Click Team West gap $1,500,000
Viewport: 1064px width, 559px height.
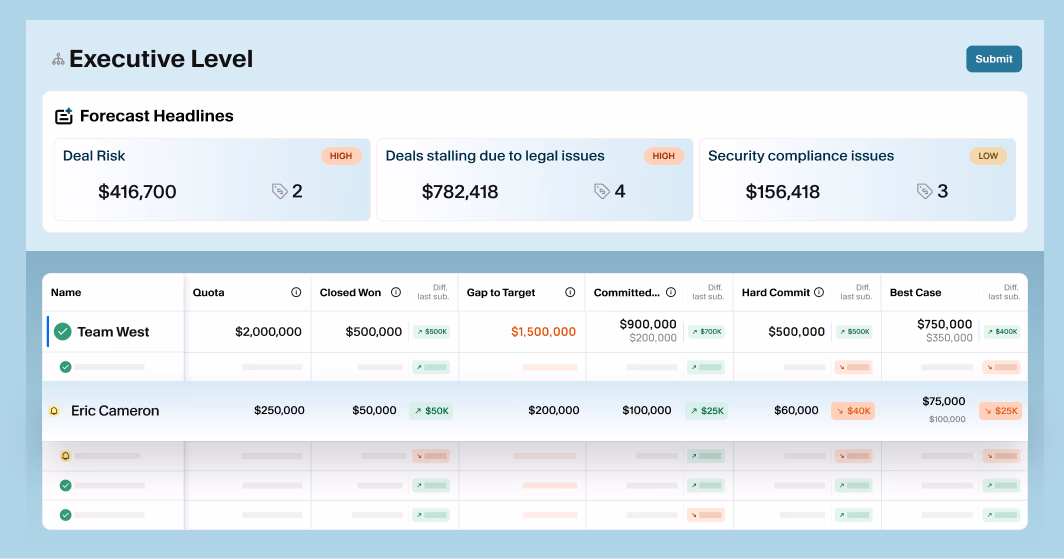(x=544, y=332)
